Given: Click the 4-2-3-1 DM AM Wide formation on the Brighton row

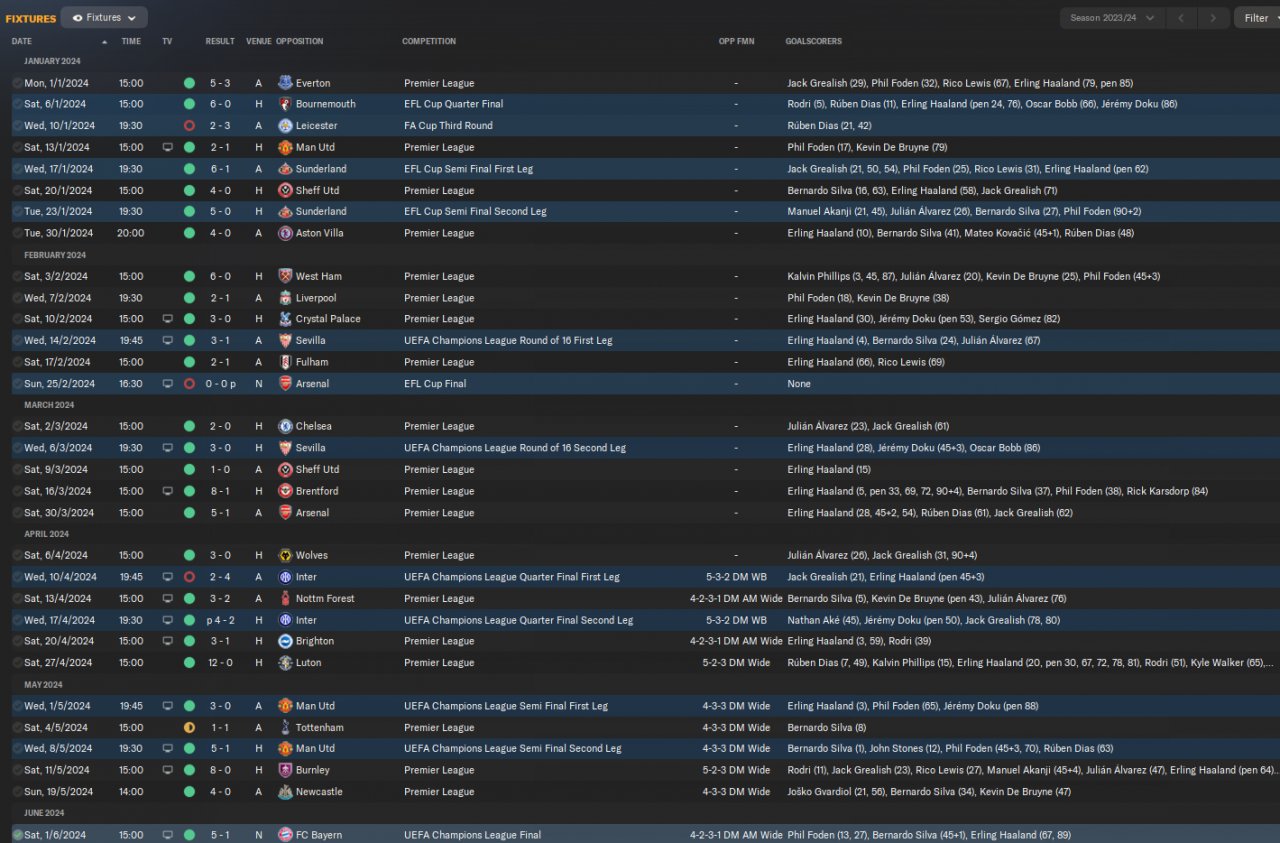Looking at the screenshot, I should click(736, 641).
